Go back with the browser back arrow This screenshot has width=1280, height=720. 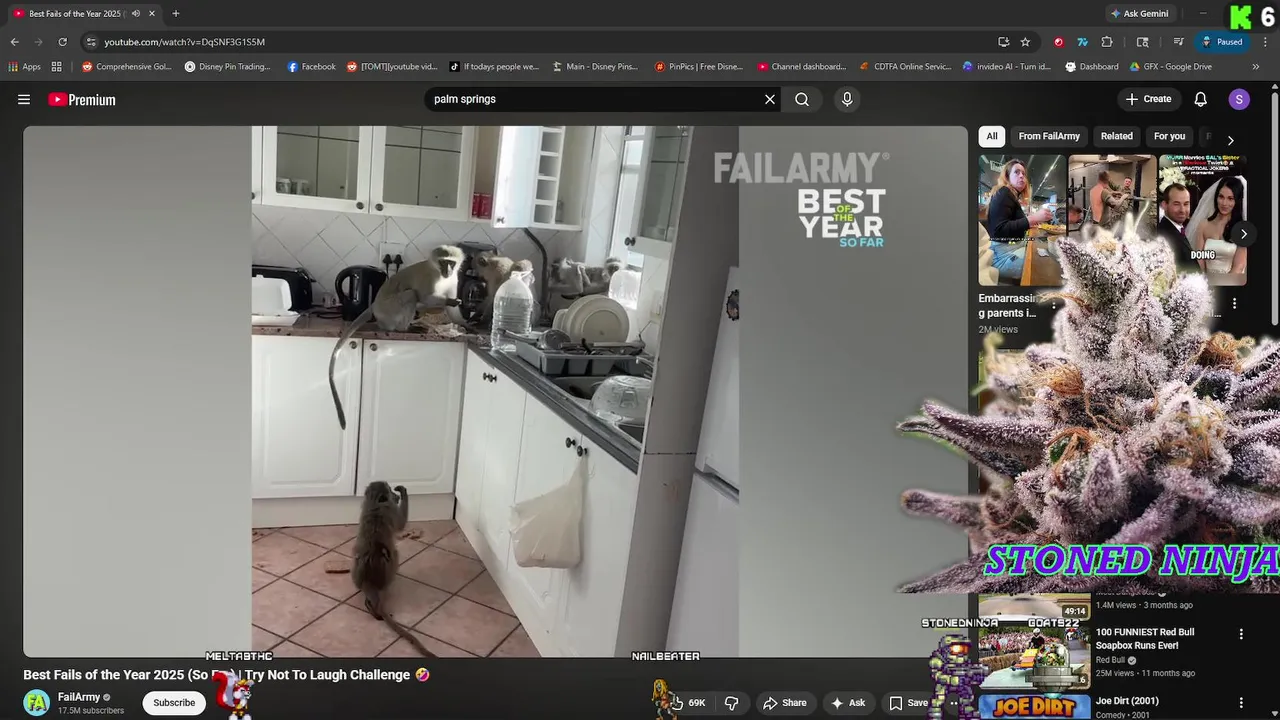point(14,42)
